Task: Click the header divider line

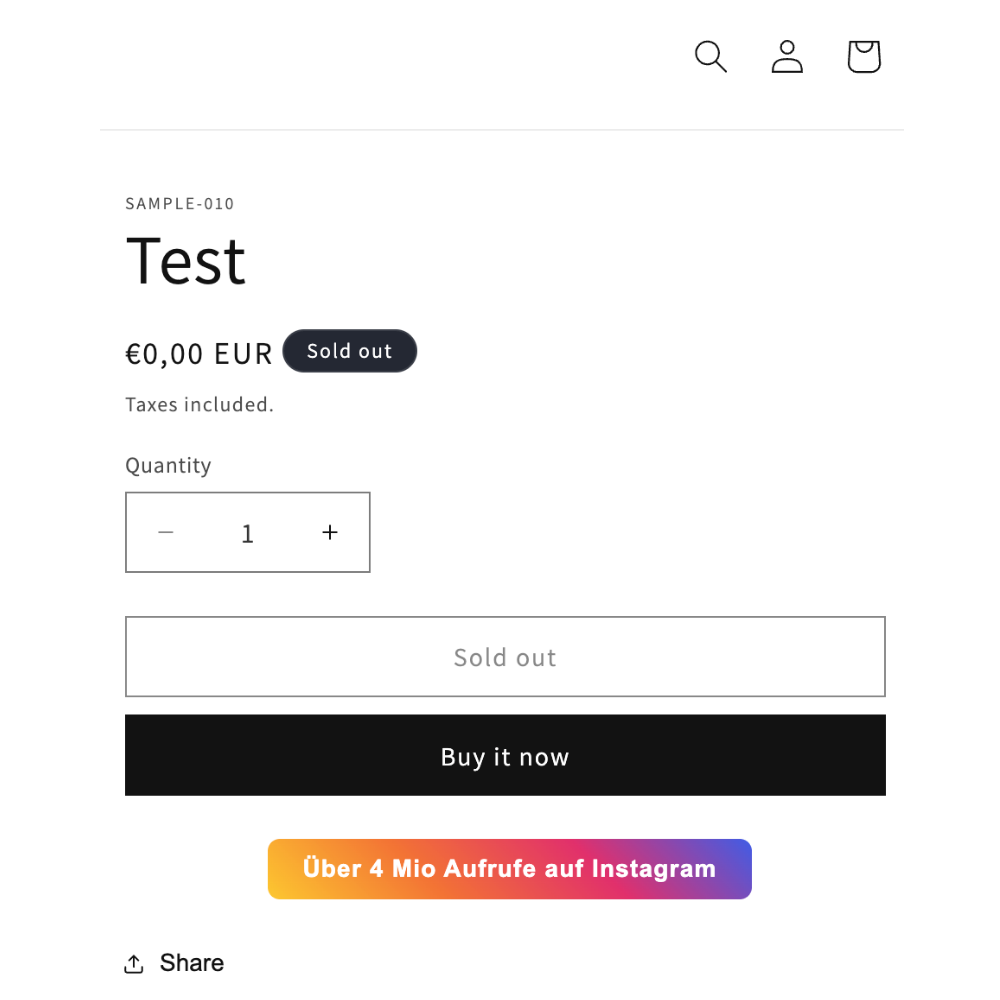Action: [x=502, y=129]
